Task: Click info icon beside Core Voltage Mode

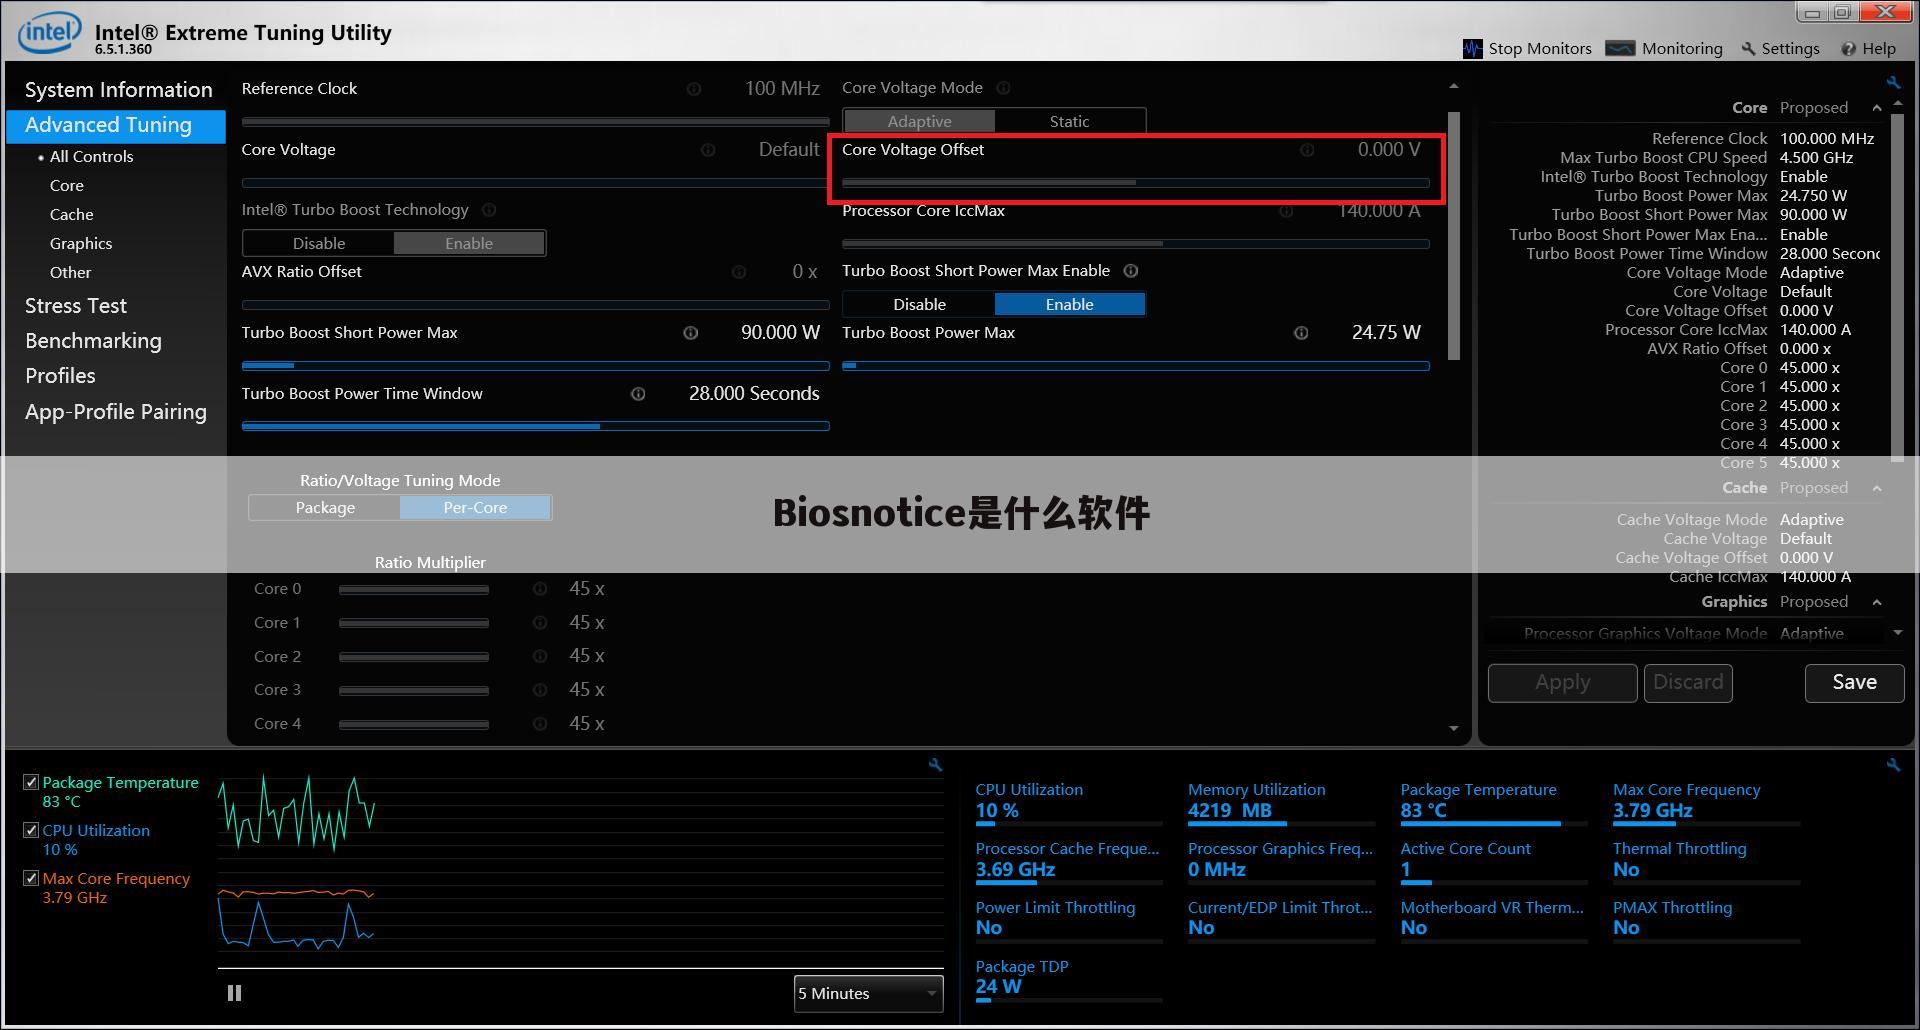Action: (x=1003, y=88)
